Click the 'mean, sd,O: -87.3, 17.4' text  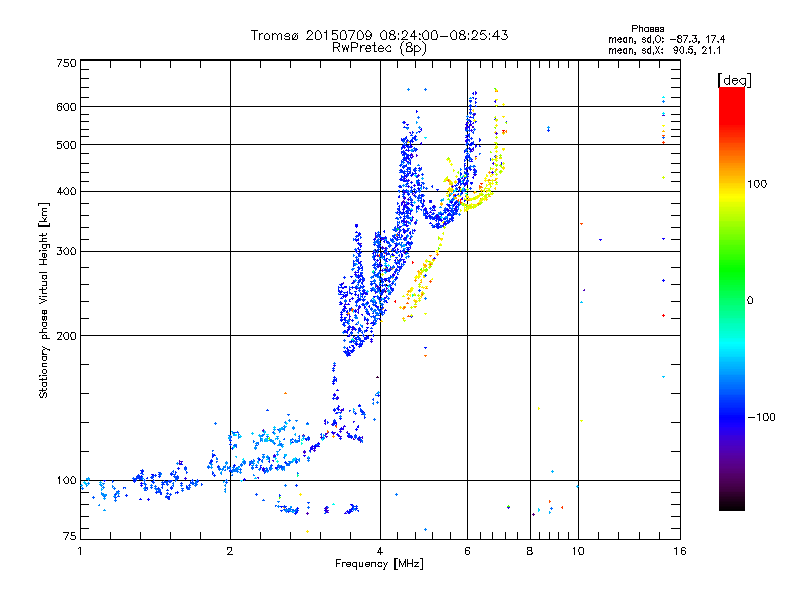pos(666,39)
